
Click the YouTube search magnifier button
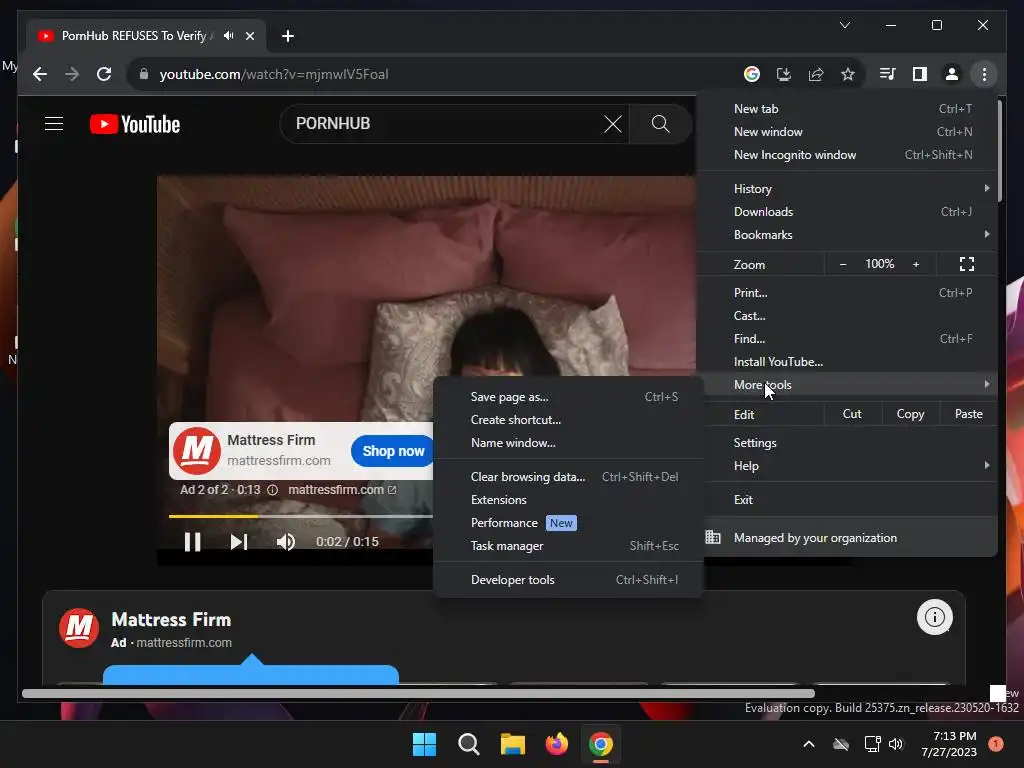pyautogui.click(x=660, y=124)
